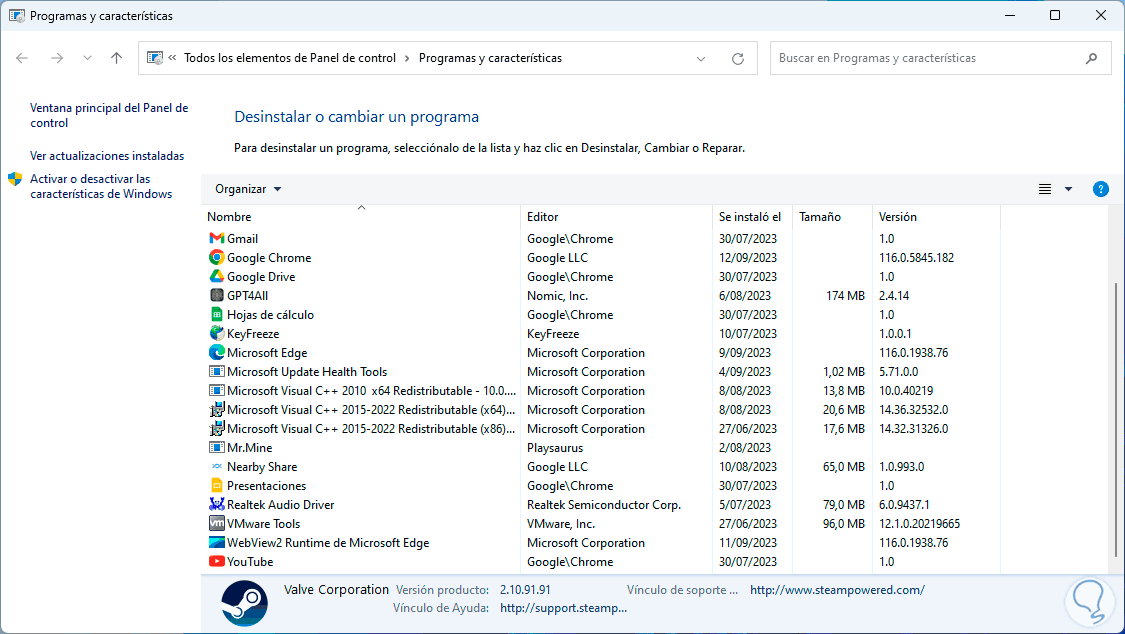1125x634 pixels.
Task: Click VMware, Inc. editor cell
Action: click(x=560, y=524)
